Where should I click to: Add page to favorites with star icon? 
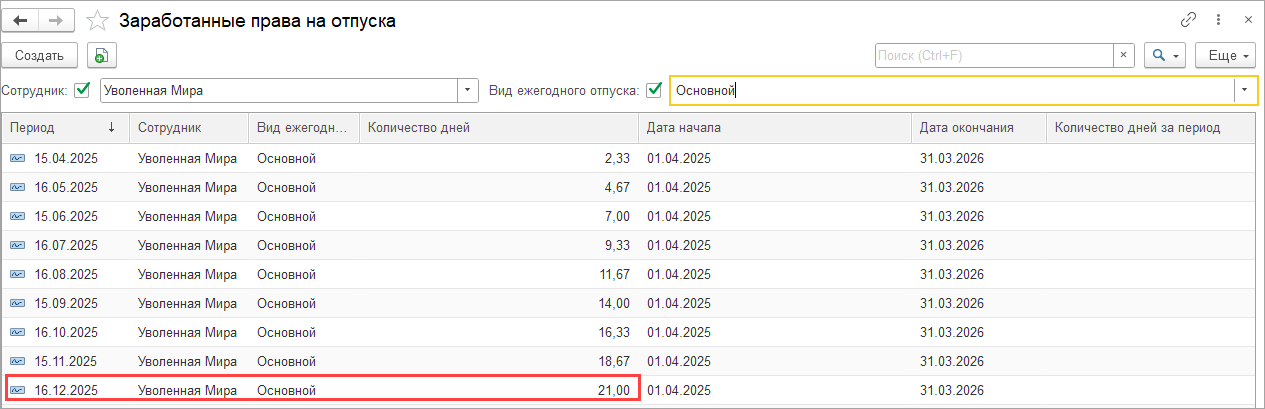[x=97, y=20]
